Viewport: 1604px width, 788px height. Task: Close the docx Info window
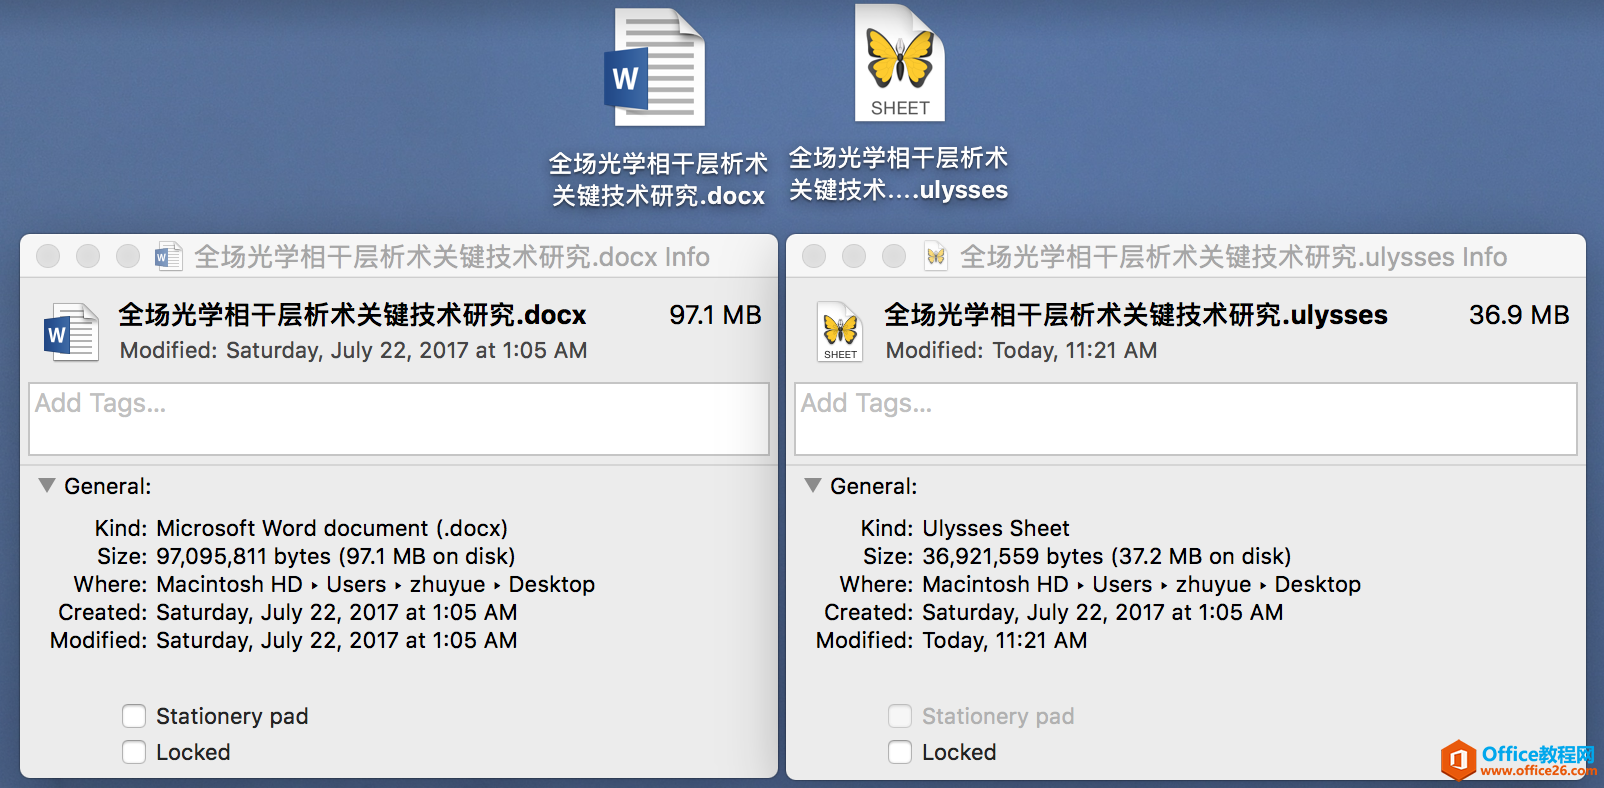pos(48,256)
